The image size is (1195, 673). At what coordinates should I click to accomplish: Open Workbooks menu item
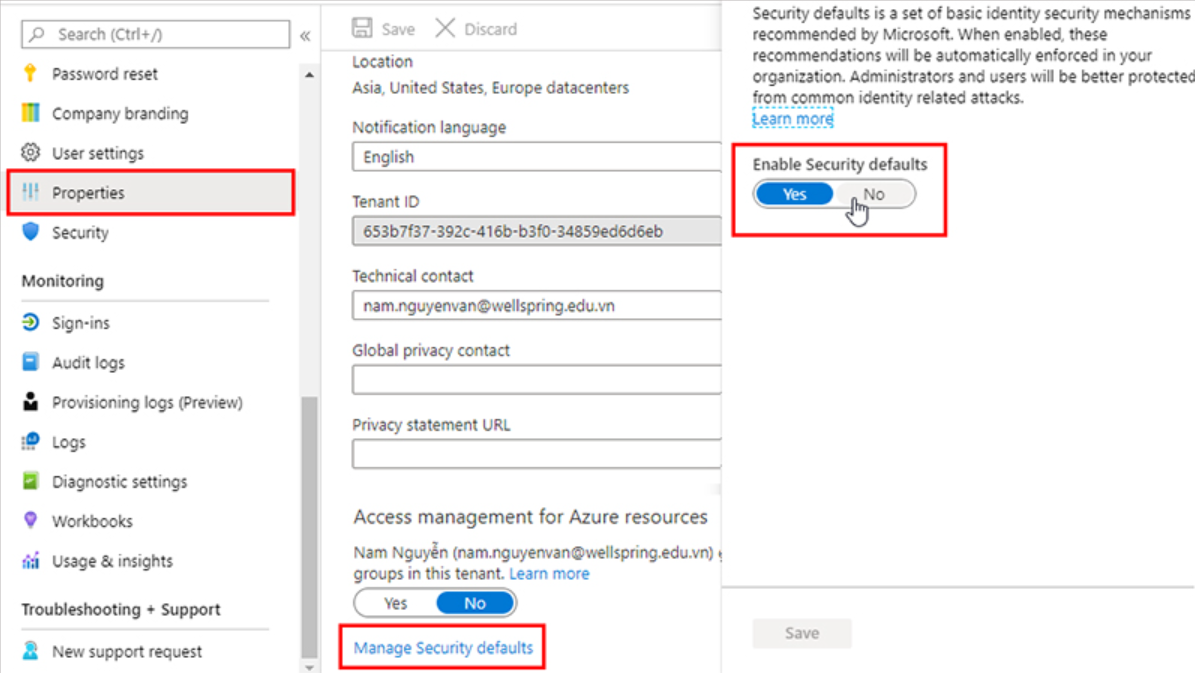[92, 521]
